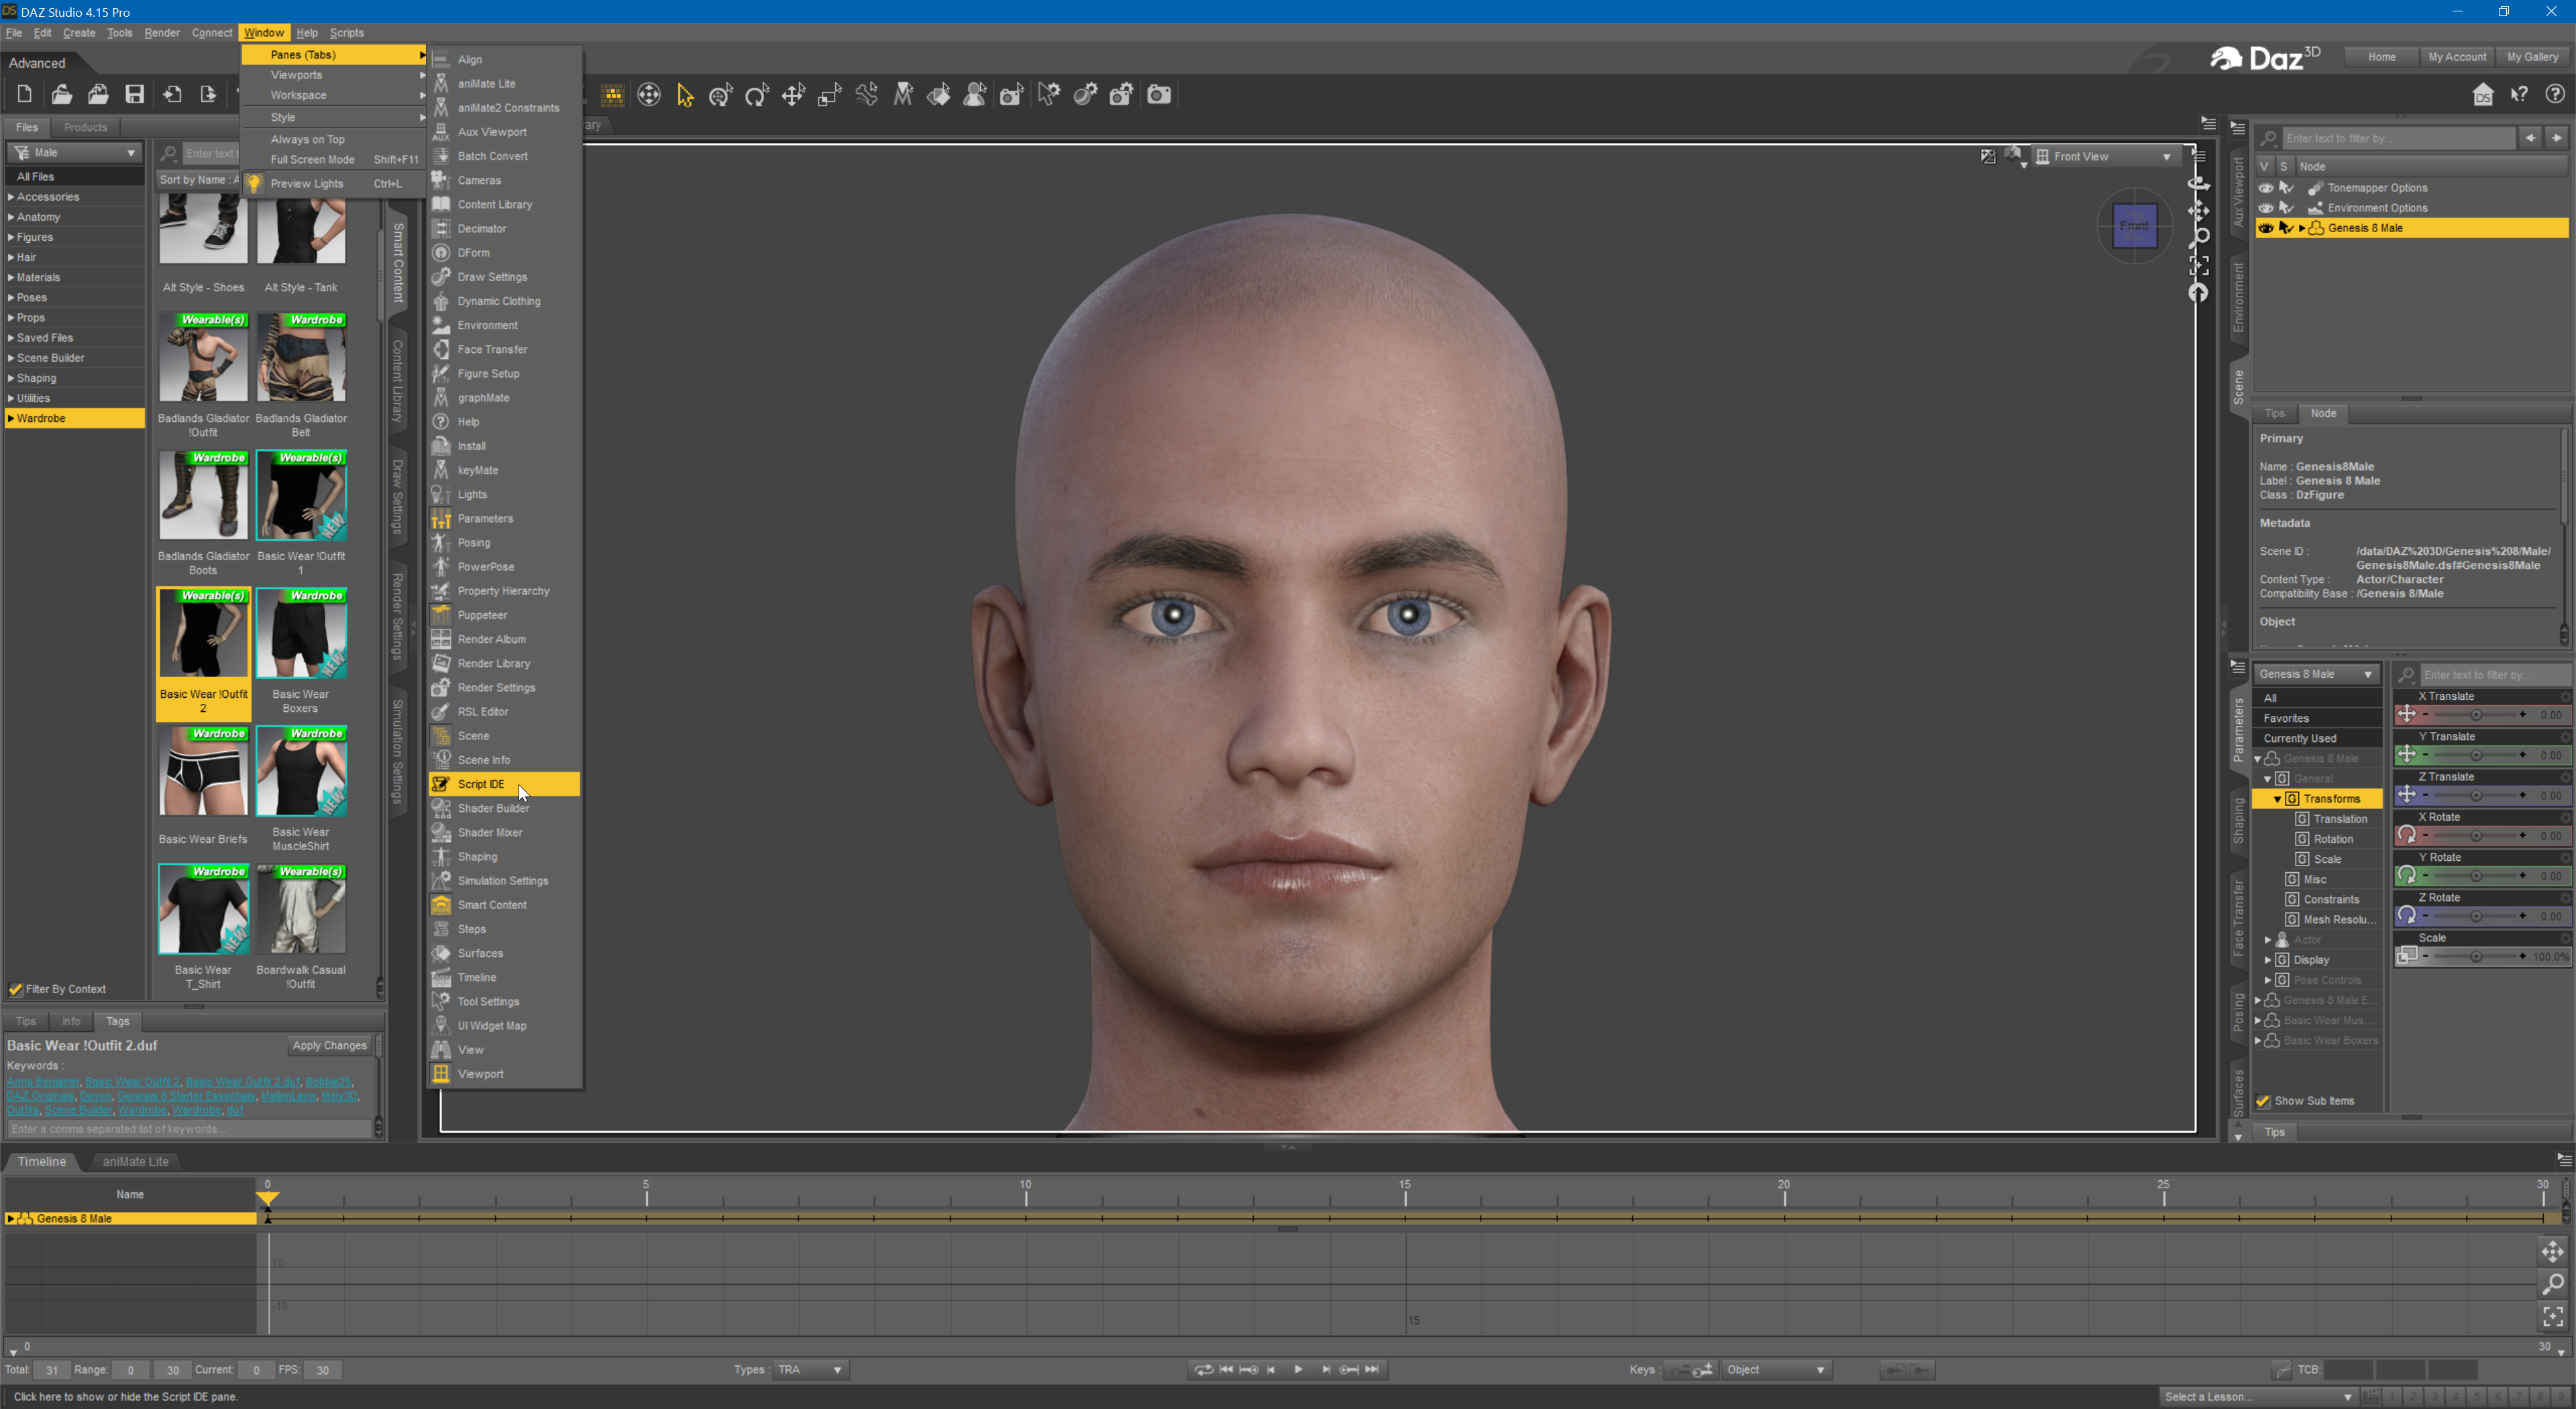Click the Anna Benjamin keyword link
This screenshot has height=1409, width=2576.
pyautogui.click(x=43, y=1082)
